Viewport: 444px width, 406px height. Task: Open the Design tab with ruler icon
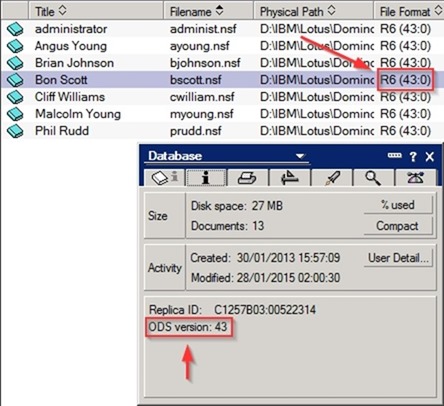(289, 178)
